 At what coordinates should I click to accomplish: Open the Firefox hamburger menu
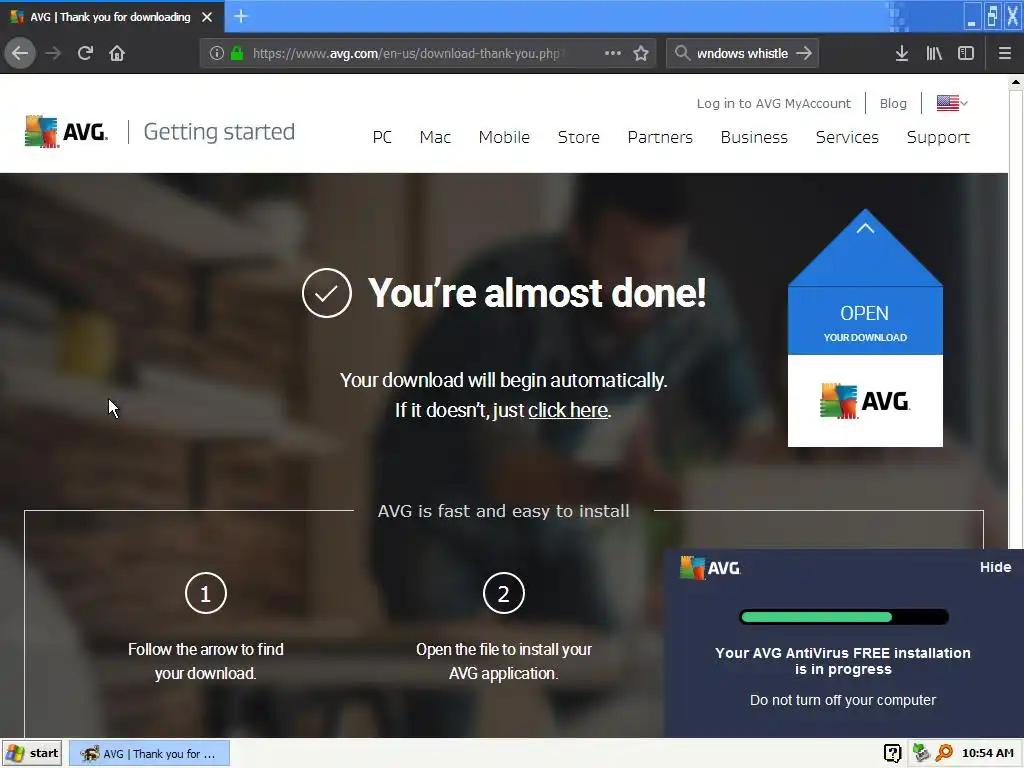(1005, 53)
